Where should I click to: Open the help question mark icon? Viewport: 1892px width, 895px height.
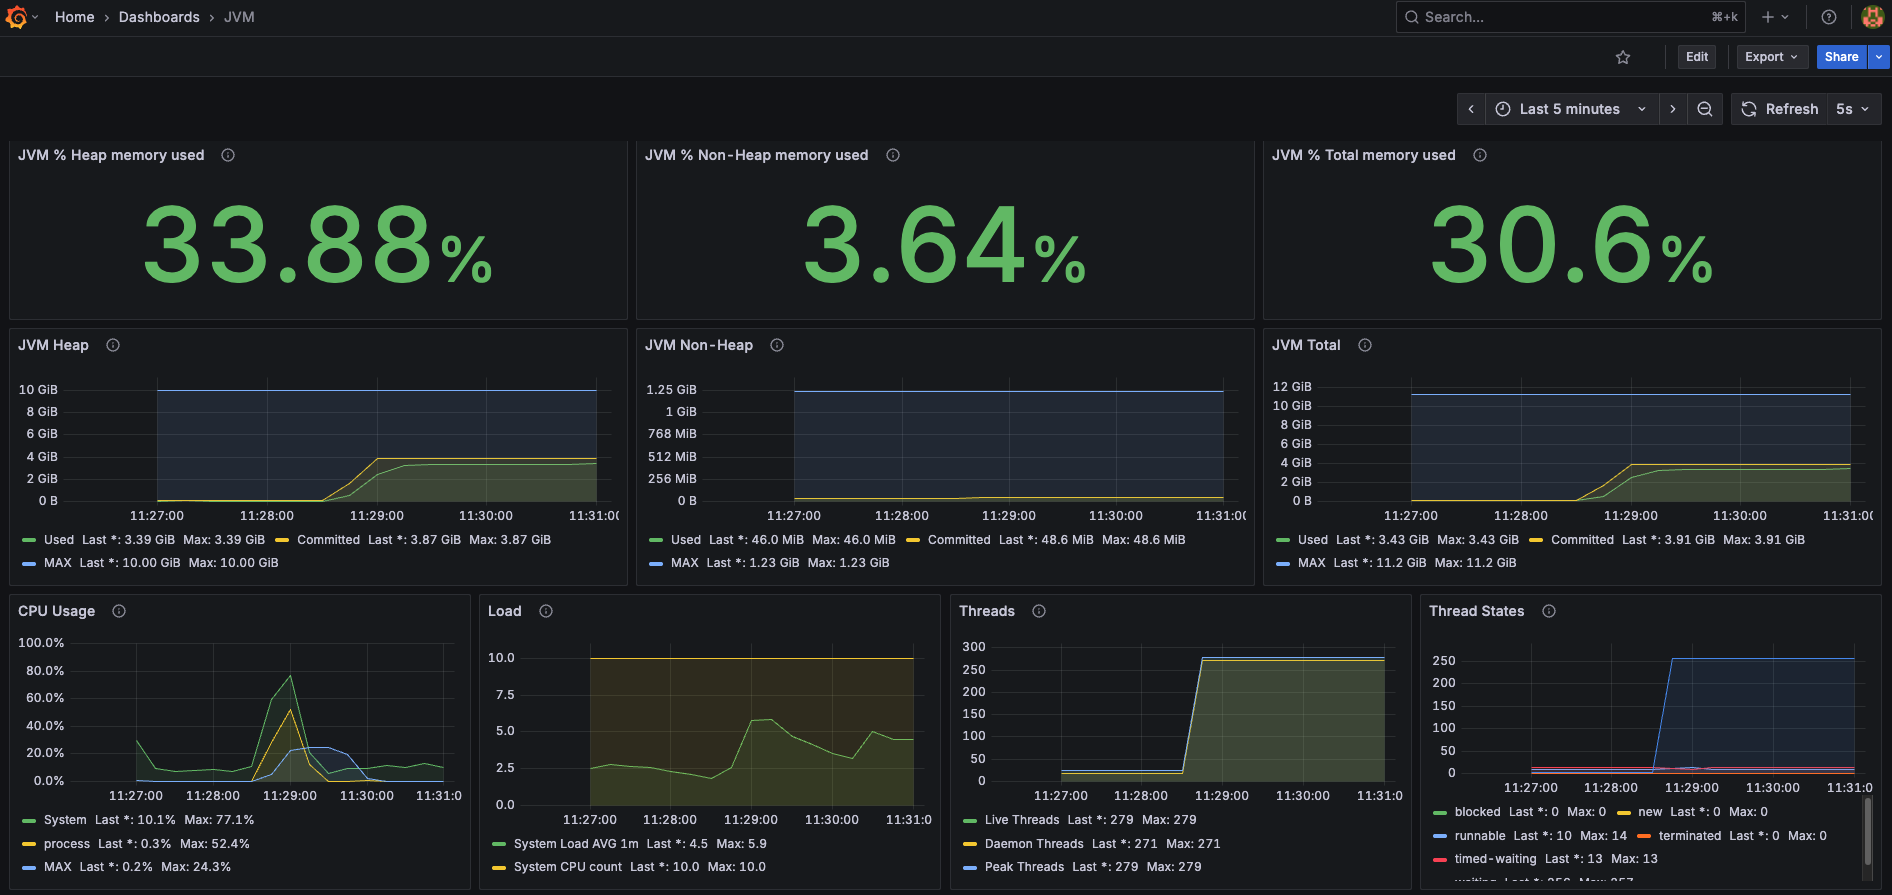click(x=1829, y=17)
